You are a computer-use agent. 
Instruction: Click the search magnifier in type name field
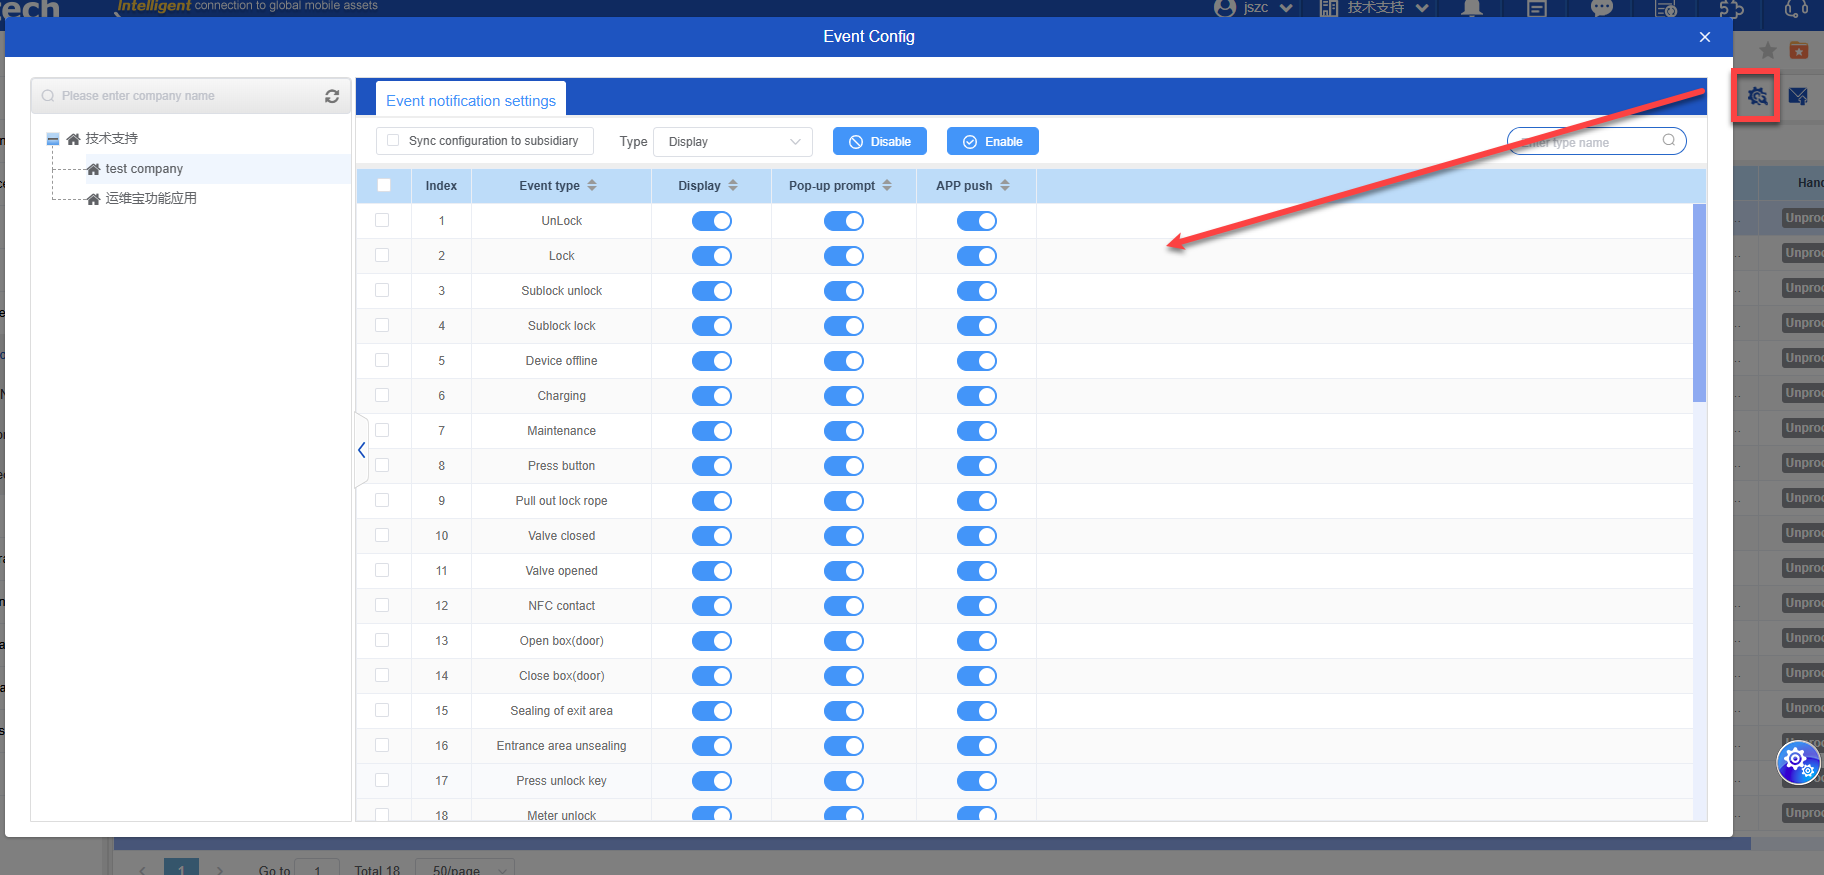pos(1669,141)
